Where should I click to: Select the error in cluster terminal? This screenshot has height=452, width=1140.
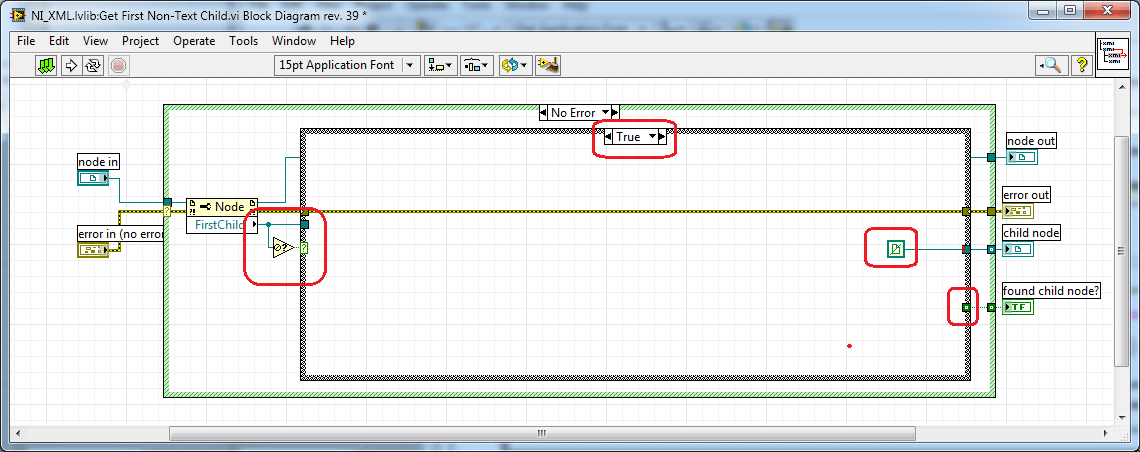click(x=92, y=250)
